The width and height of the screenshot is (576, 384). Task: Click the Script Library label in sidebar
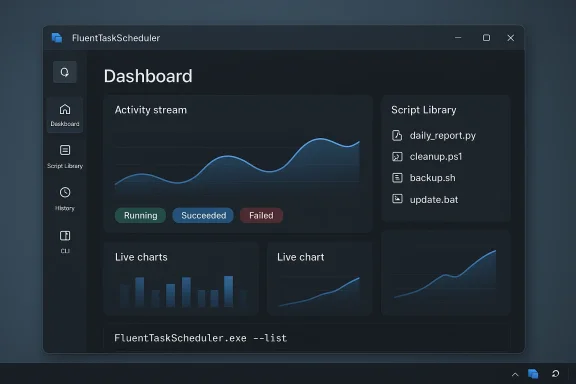point(65,166)
